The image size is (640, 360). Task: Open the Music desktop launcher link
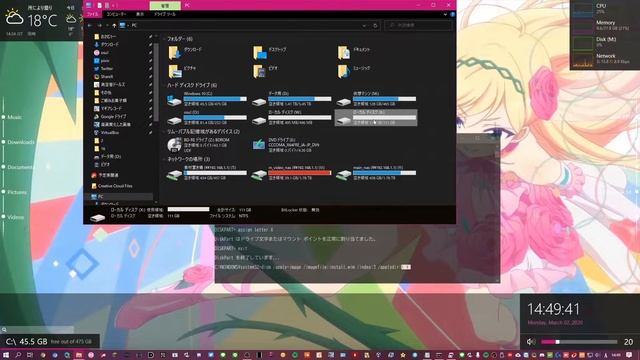(x=14, y=117)
